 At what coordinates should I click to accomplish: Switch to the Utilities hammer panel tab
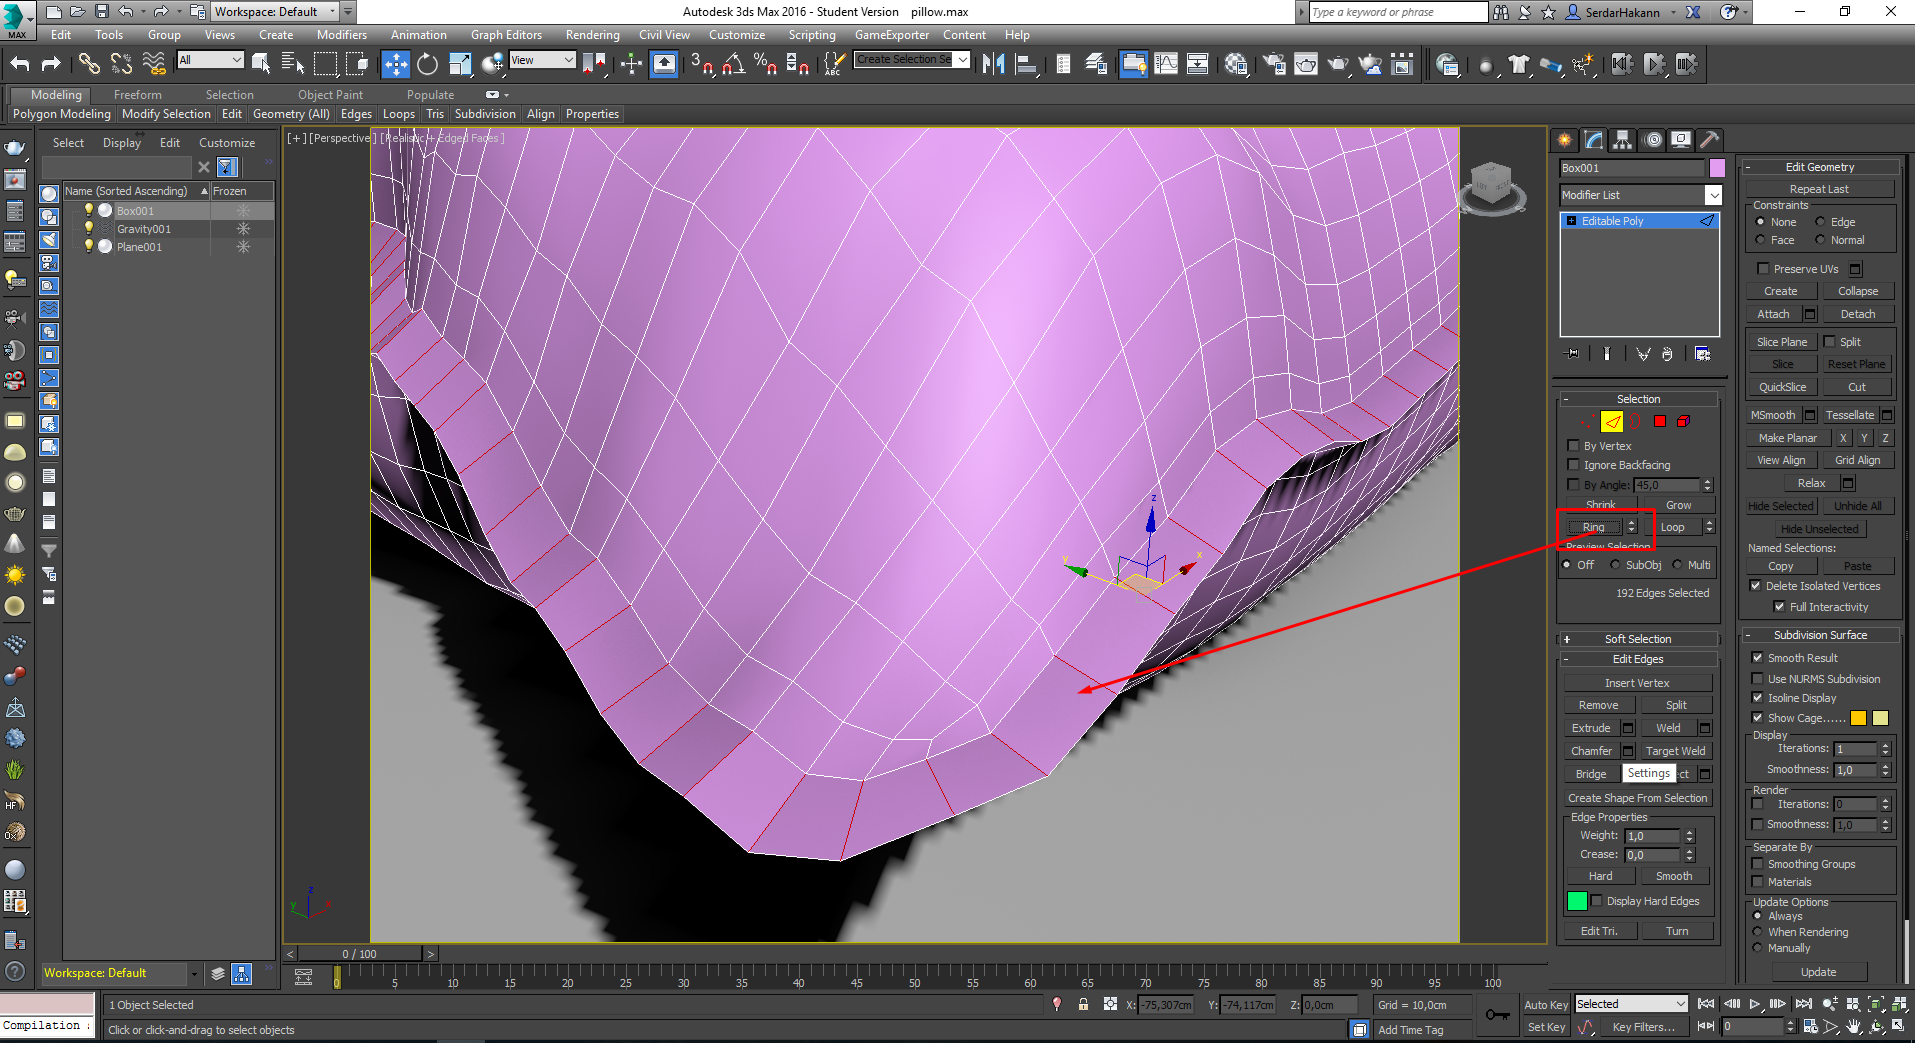tap(1710, 140)
